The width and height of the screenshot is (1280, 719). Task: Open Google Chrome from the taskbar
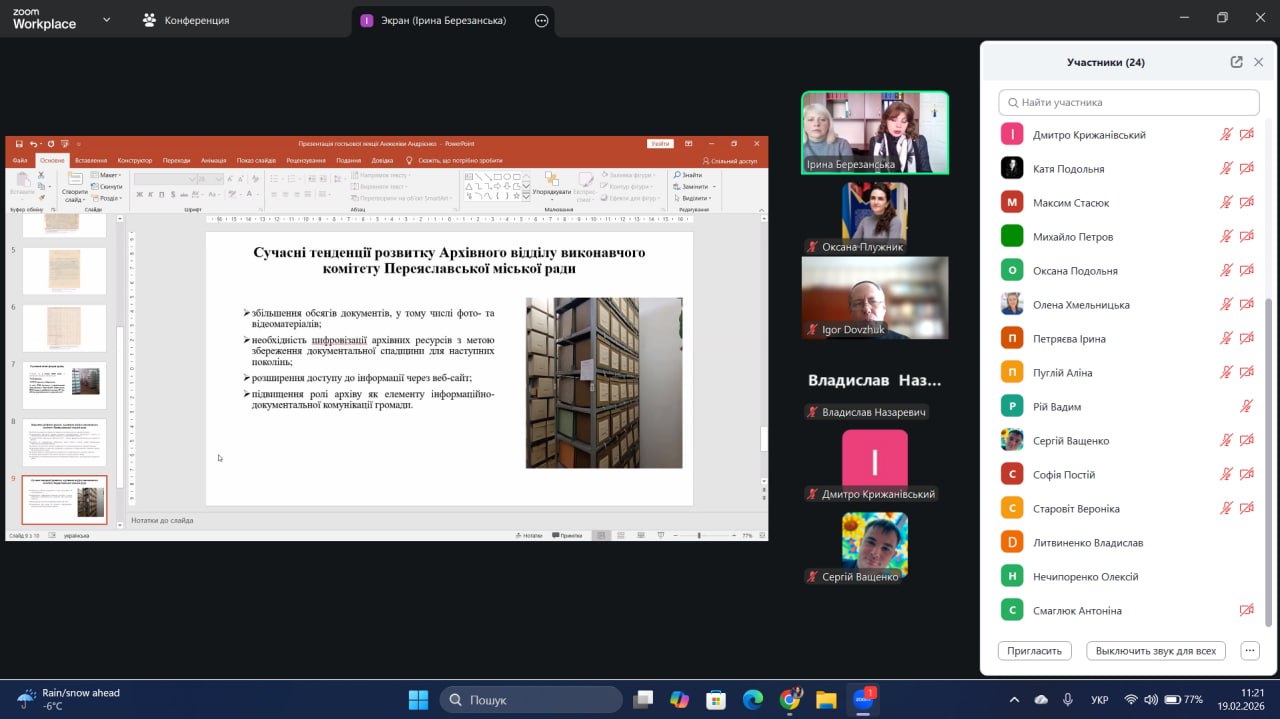(790, 699)
